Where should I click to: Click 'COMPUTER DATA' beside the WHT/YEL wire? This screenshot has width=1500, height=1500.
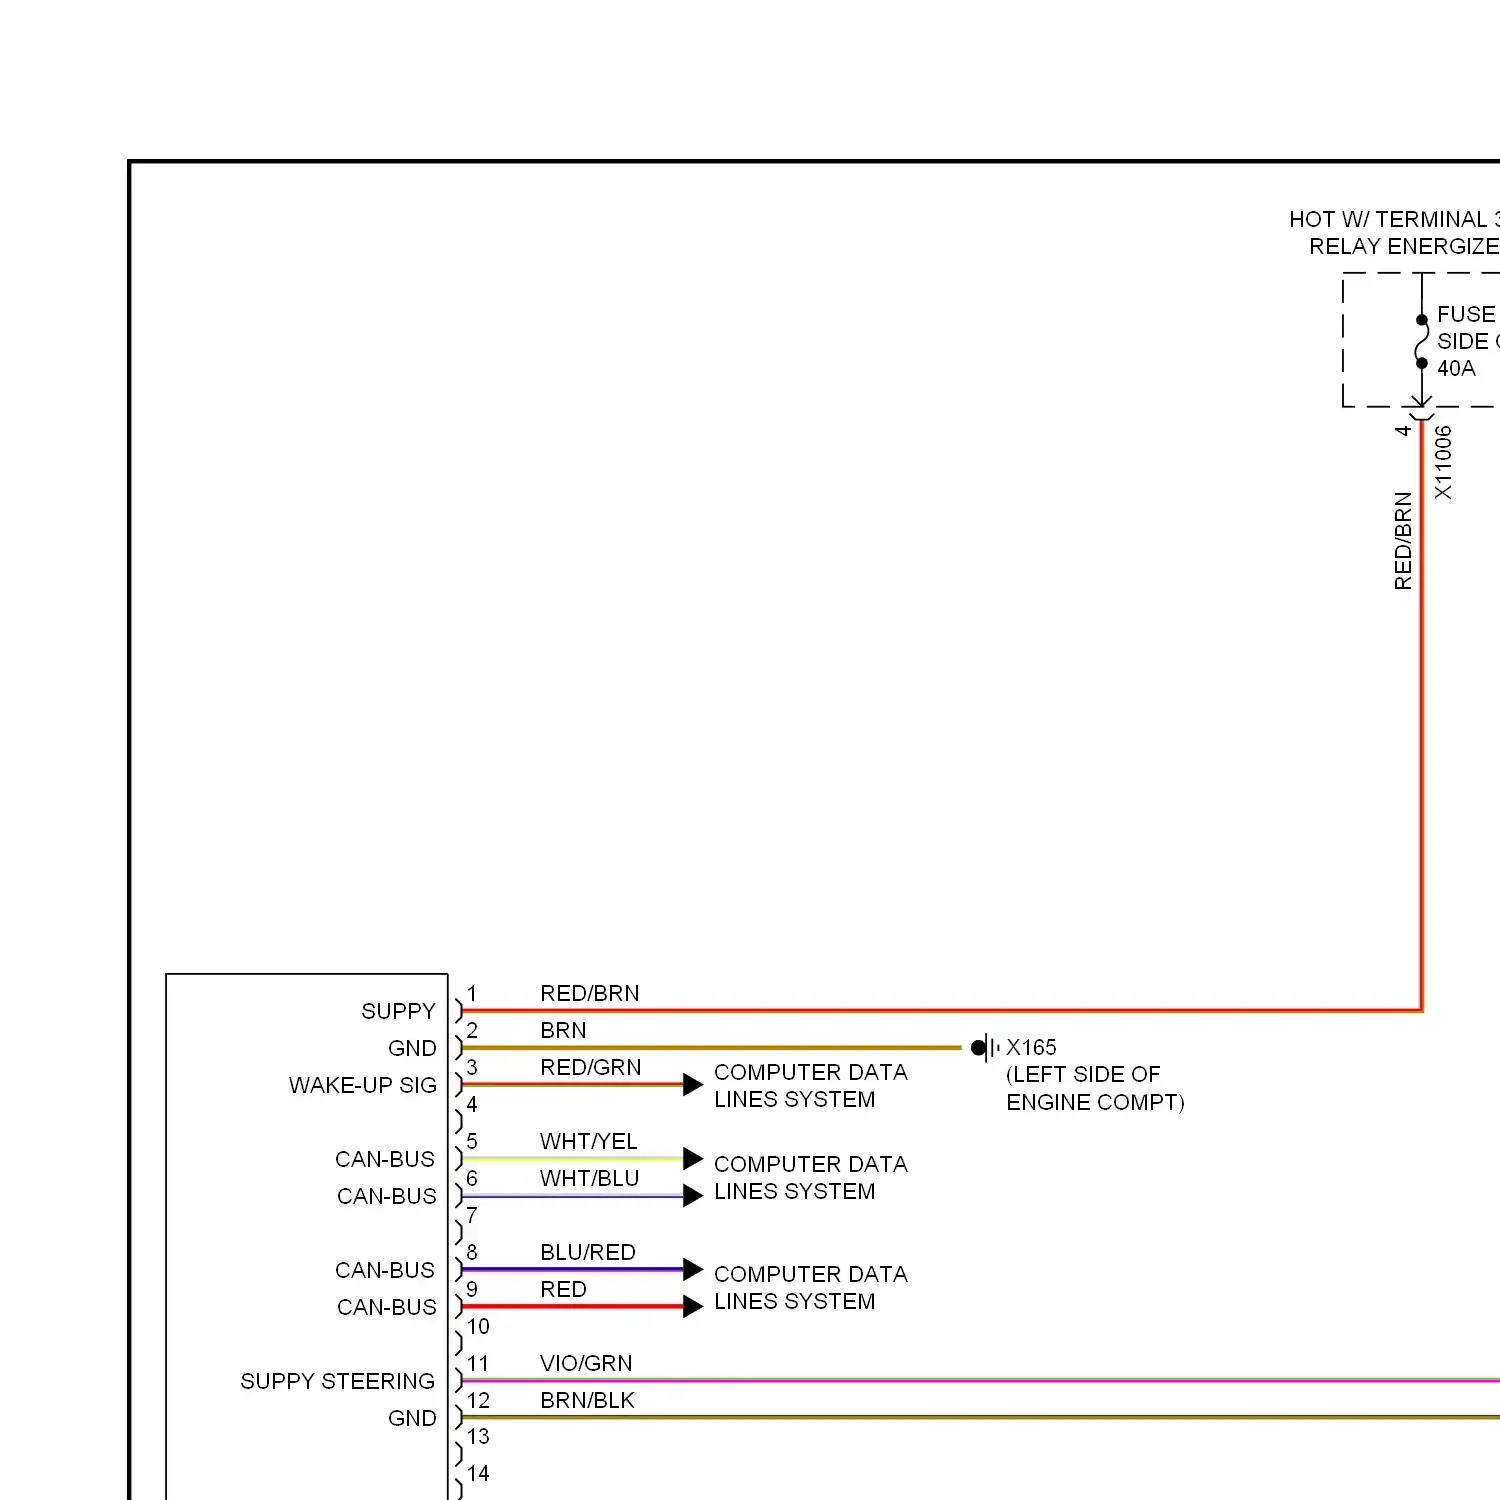coord(811,1164)
